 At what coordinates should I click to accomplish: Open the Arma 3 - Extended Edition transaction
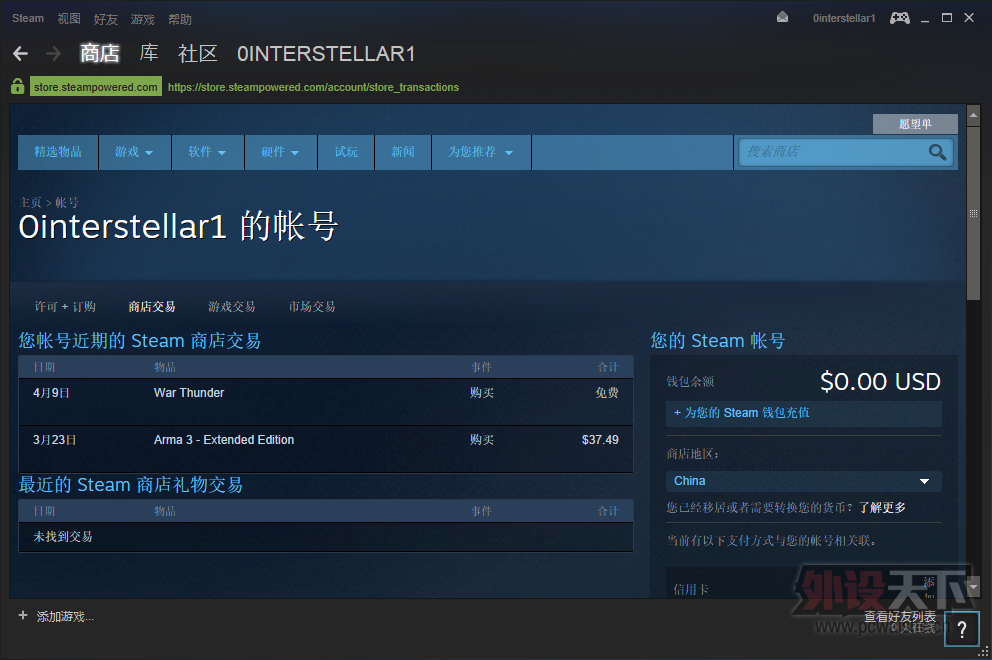pyautogui.click(x=326, y=449)
